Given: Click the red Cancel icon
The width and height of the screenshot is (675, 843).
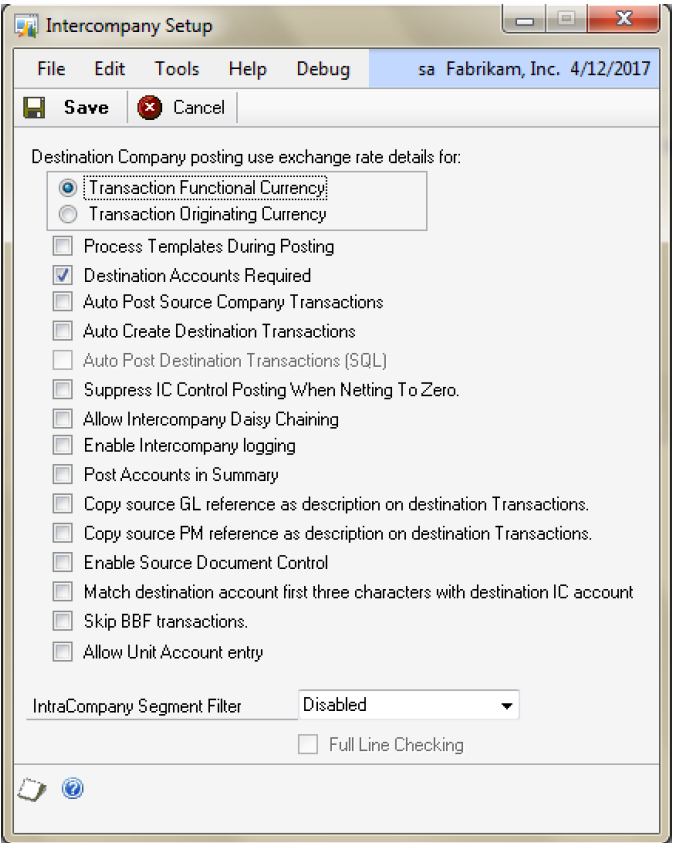Looking at the screenshot, I should click(x=150, y=107).
